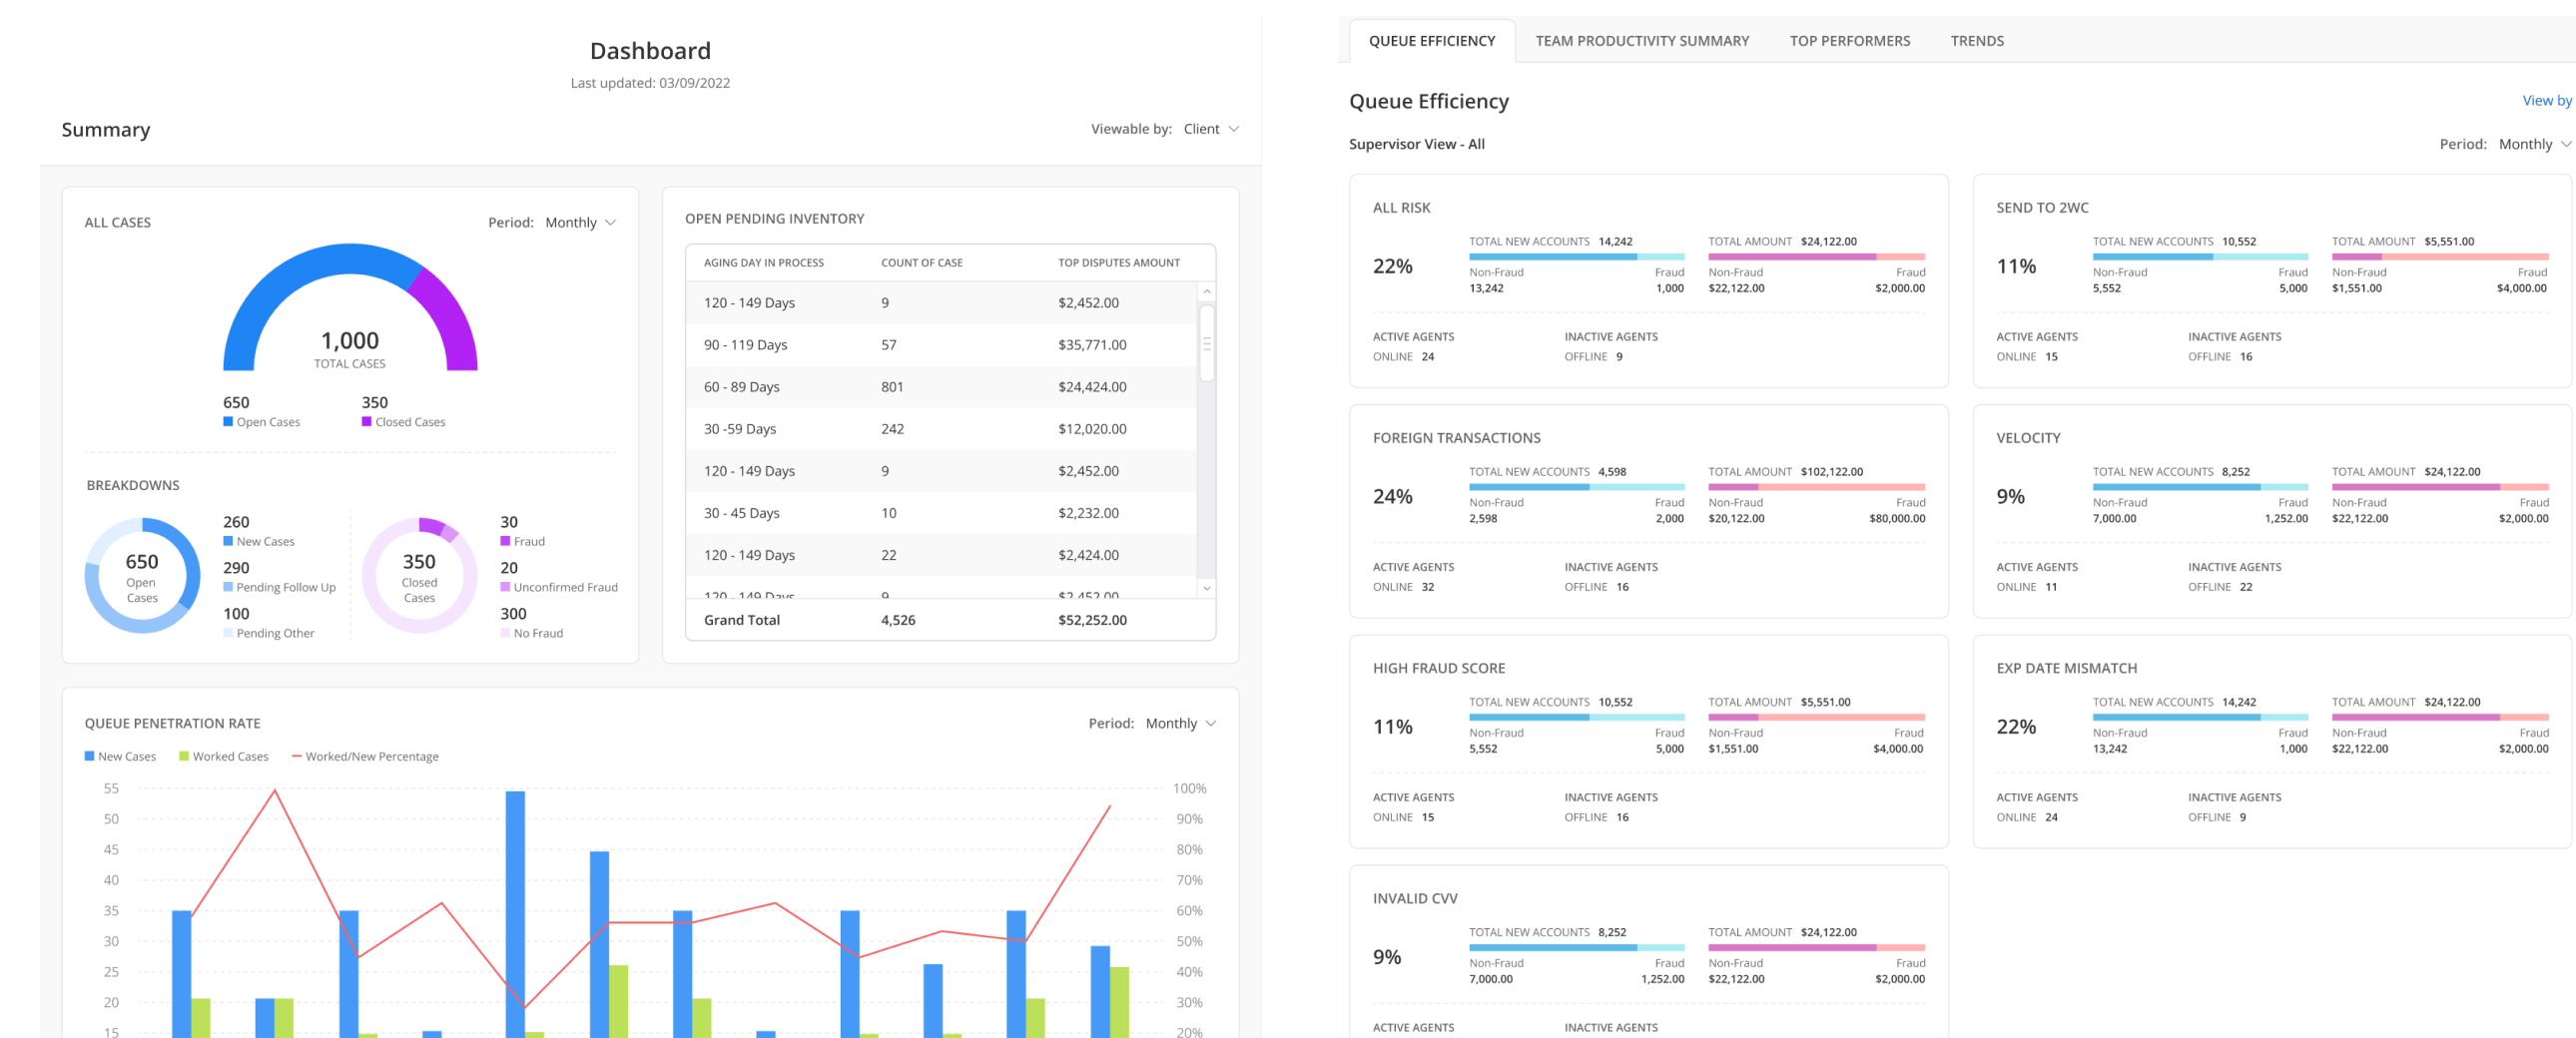Select the 30 - 45 Days row

click(941, 513)
